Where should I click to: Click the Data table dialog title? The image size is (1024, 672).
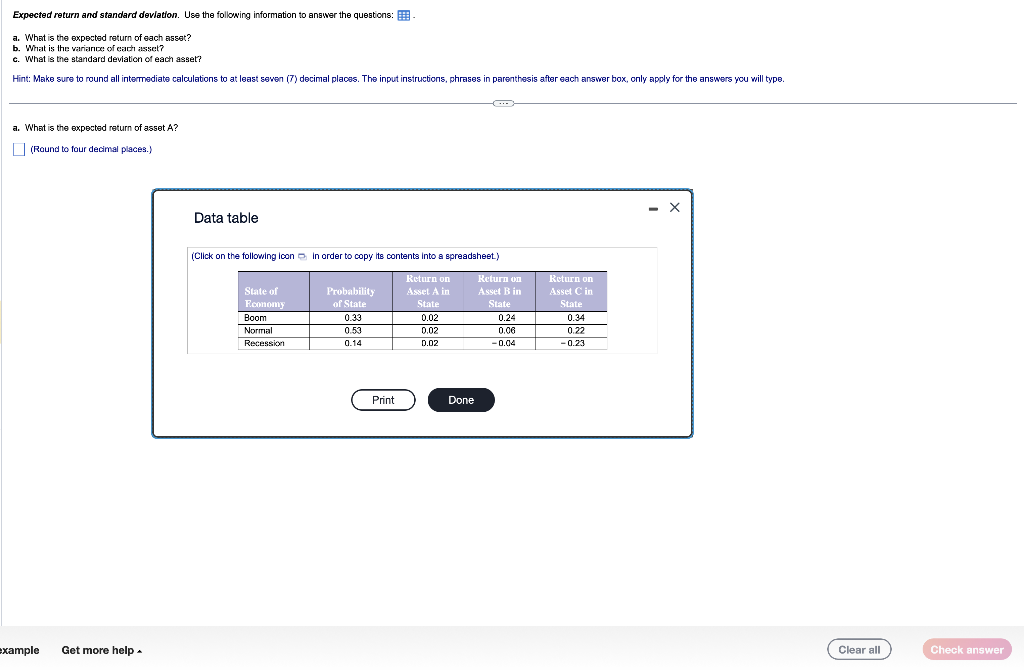[225, 218]
